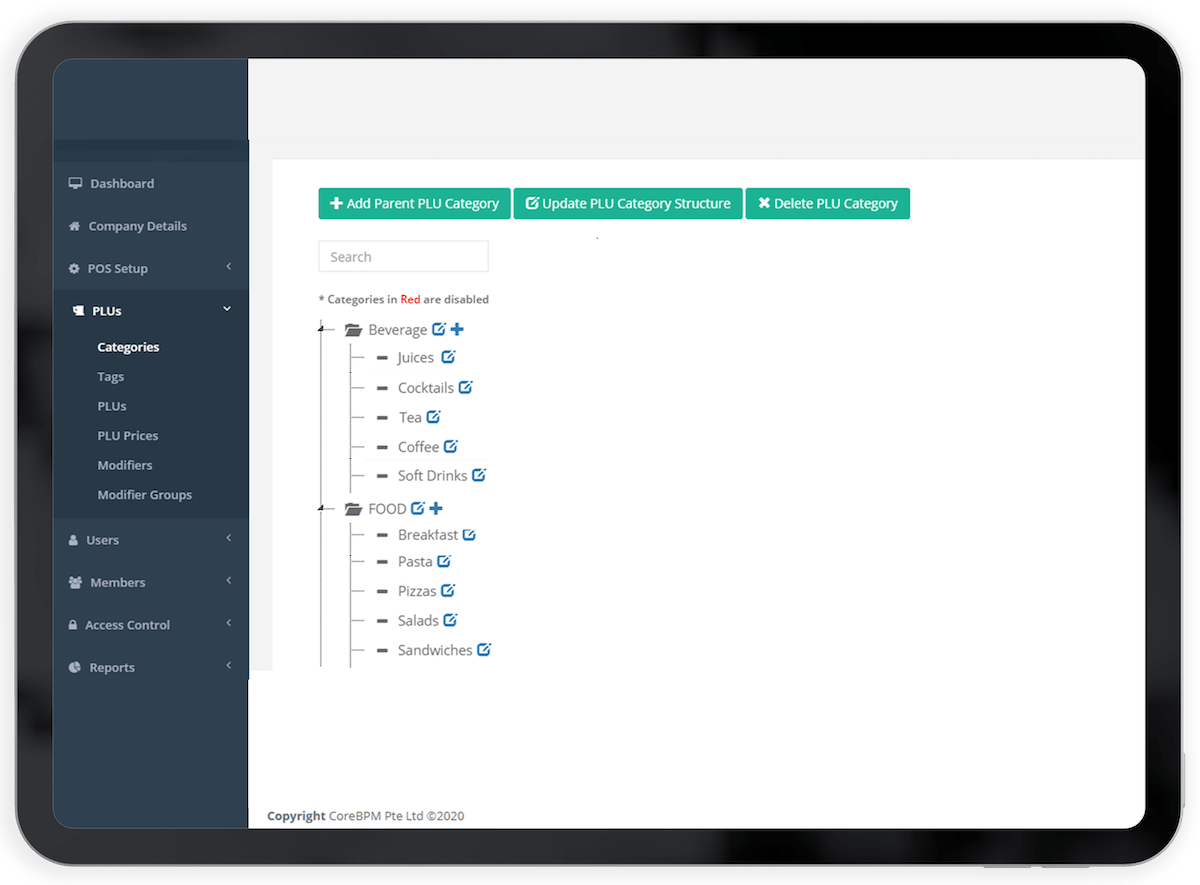Edit the Juices category
1200x885 pixels.
[x=448, y=357]
